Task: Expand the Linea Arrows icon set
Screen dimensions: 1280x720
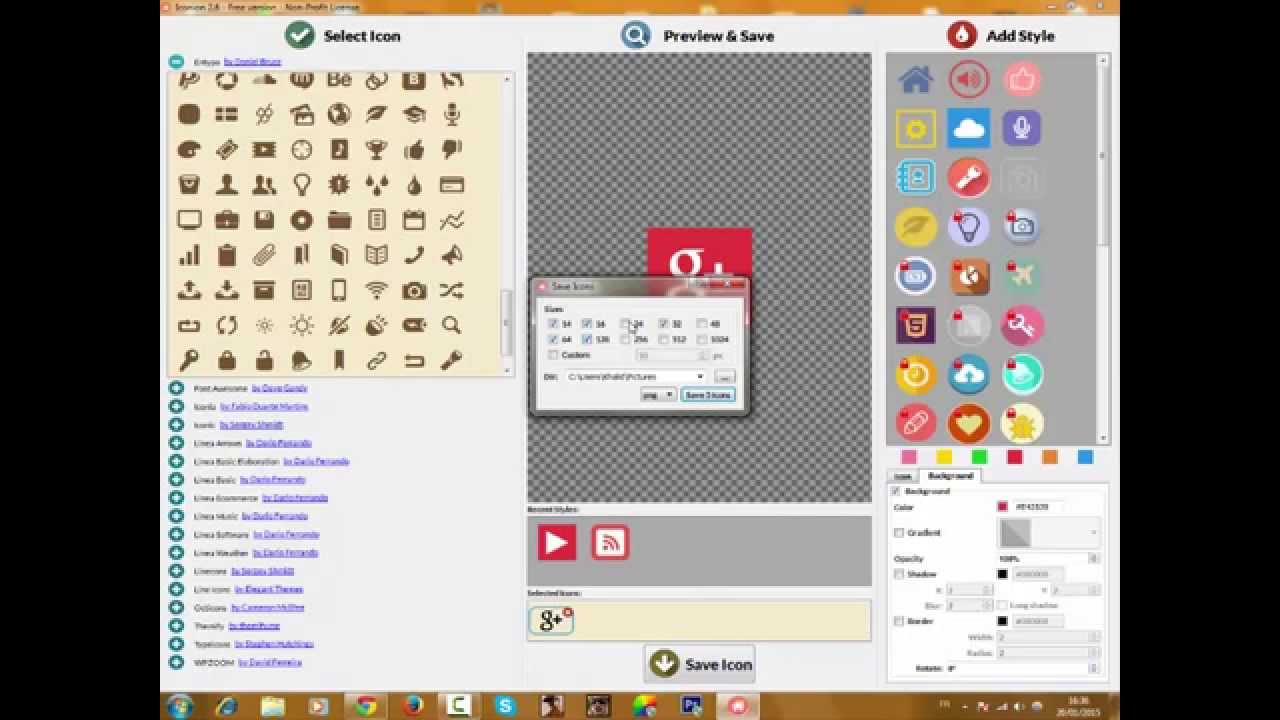Action: point(176,443)
